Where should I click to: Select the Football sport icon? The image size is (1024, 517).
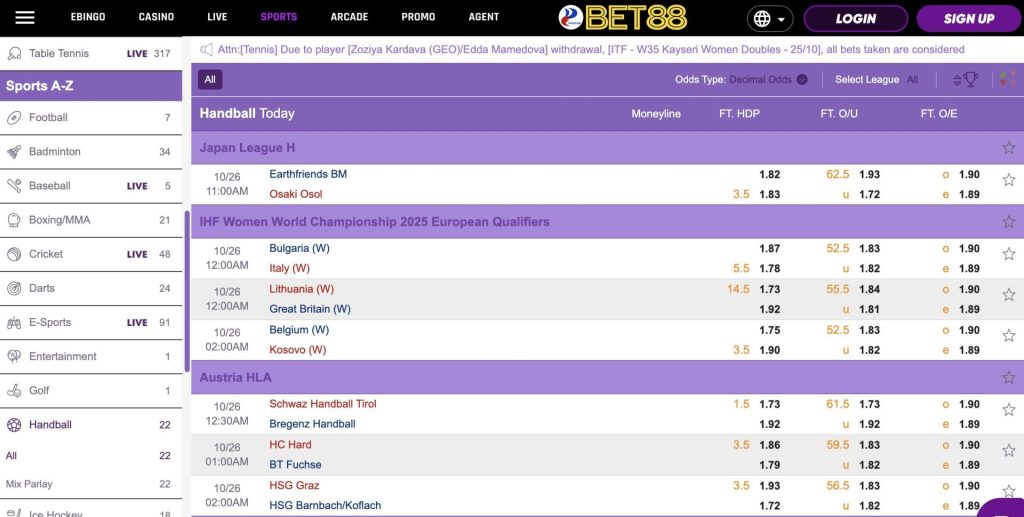click(x=14, y=118)
